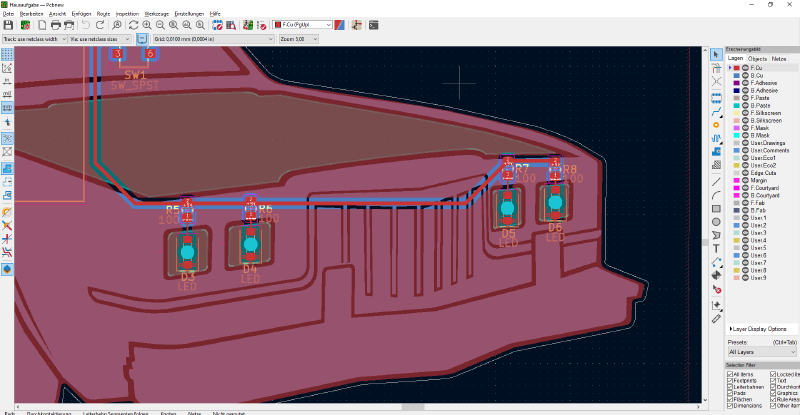Open the Datei menu
Image resolution: width=800 pixels, height=415 pixels.
8,14
